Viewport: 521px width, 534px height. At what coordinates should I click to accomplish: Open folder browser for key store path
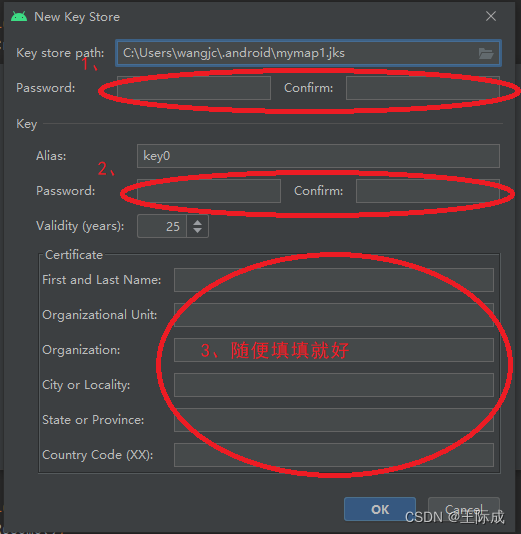486,53
